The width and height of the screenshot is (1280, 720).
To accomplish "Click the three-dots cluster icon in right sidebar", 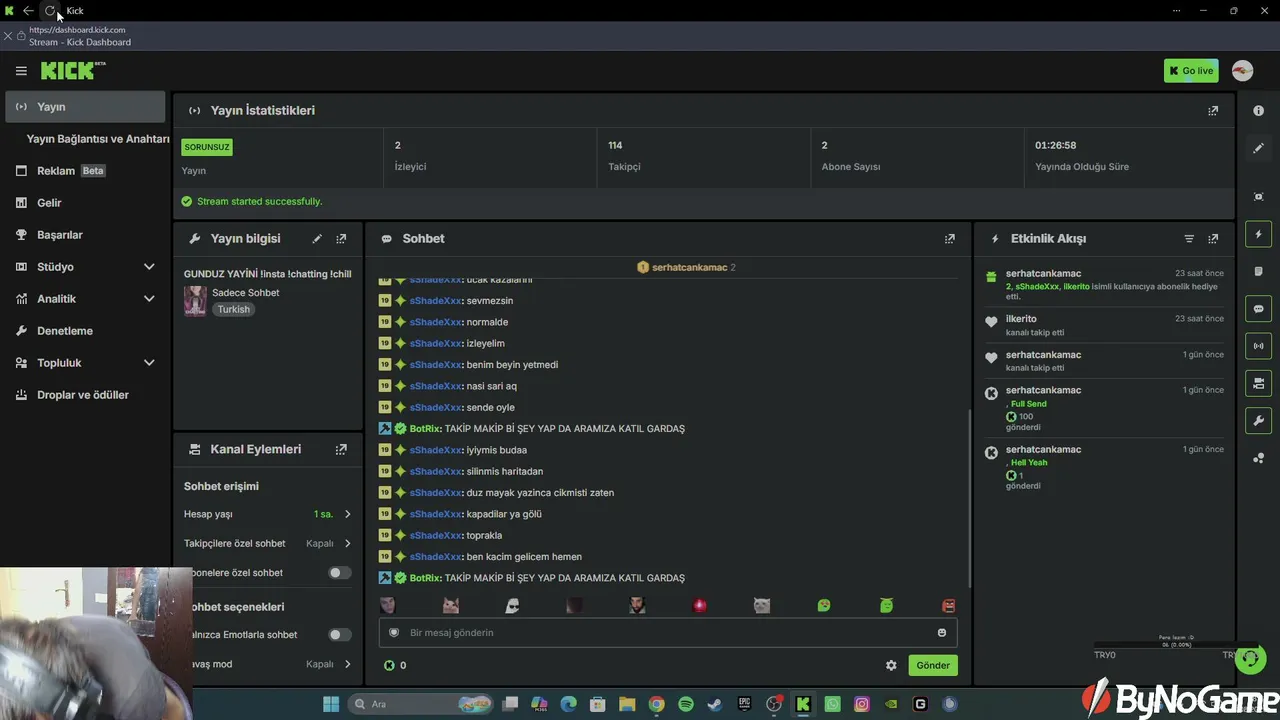I will coord(1259,458).
